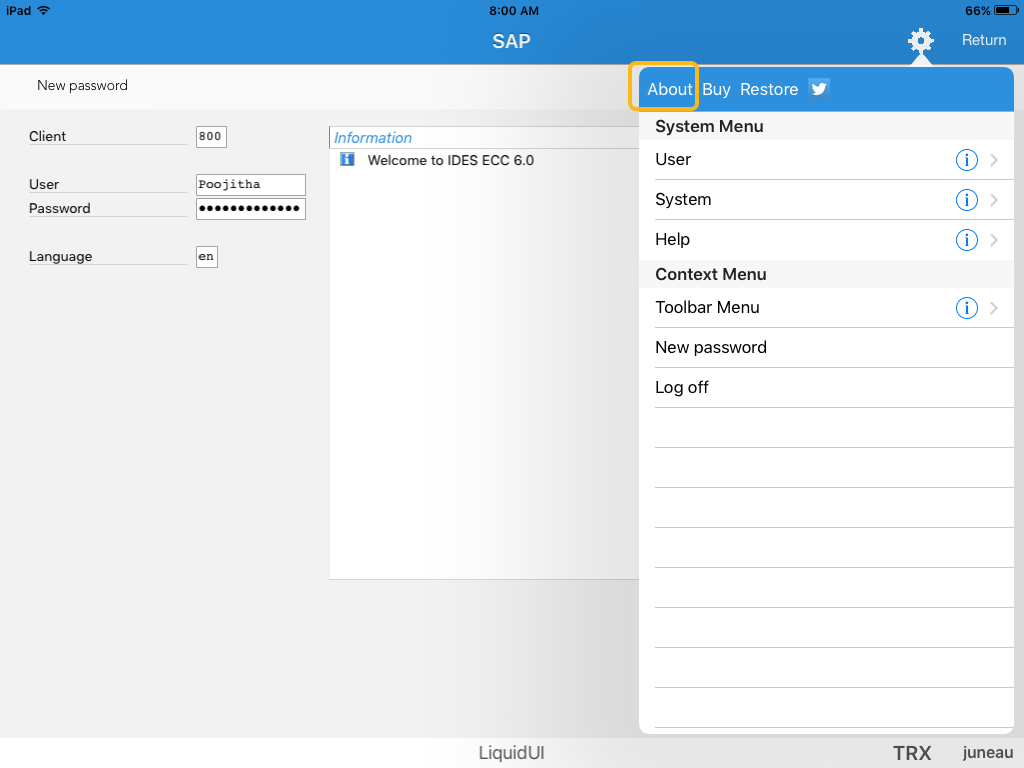
Task: Open the Twitter bird icon
Action: 819,88
